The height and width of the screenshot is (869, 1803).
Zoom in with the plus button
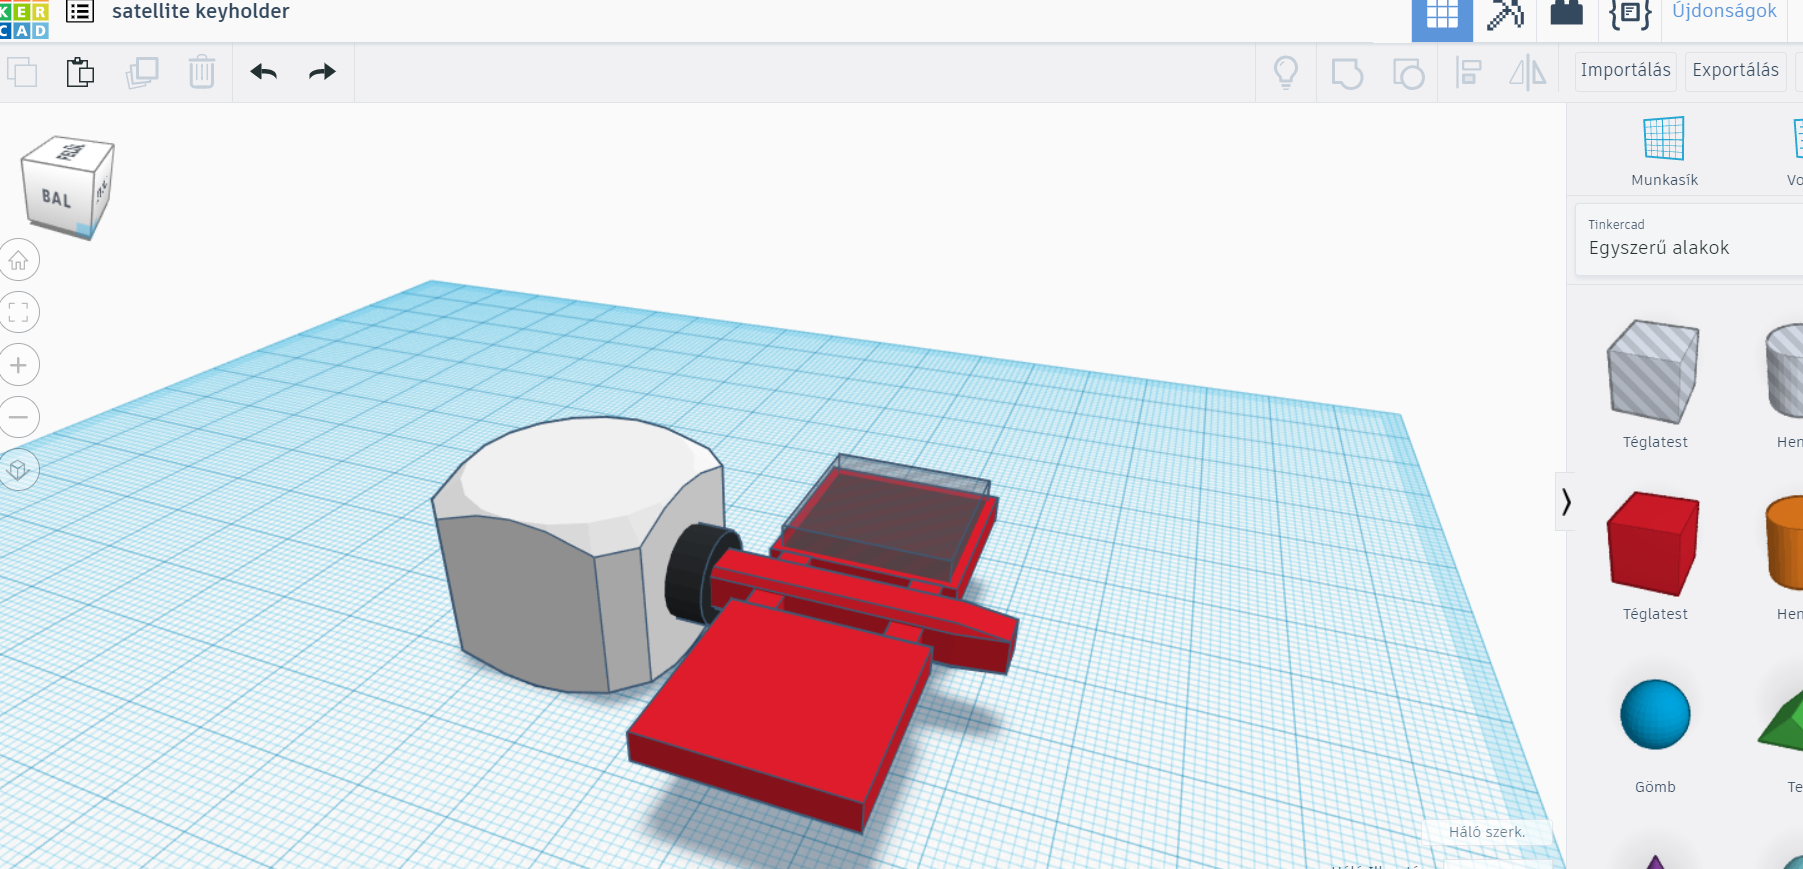[x=18, y=365]
